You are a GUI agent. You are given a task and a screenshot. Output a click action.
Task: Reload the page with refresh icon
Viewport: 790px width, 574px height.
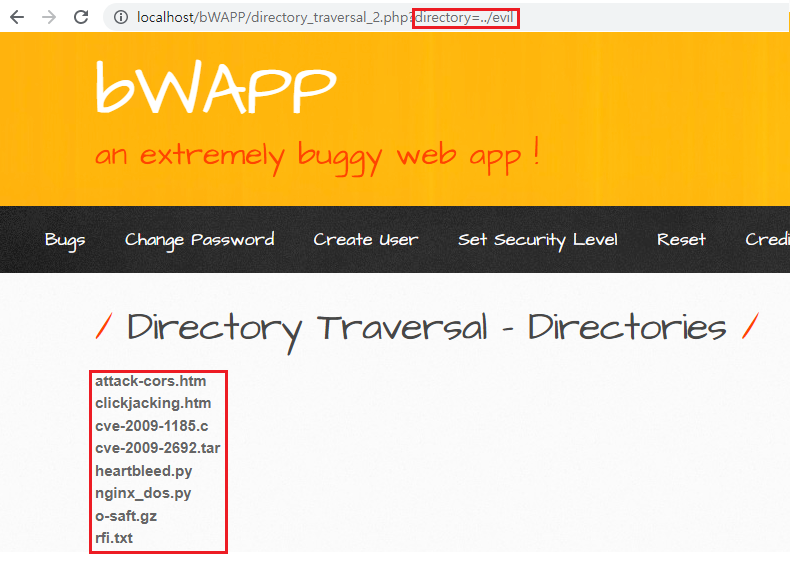click(81, 17)
